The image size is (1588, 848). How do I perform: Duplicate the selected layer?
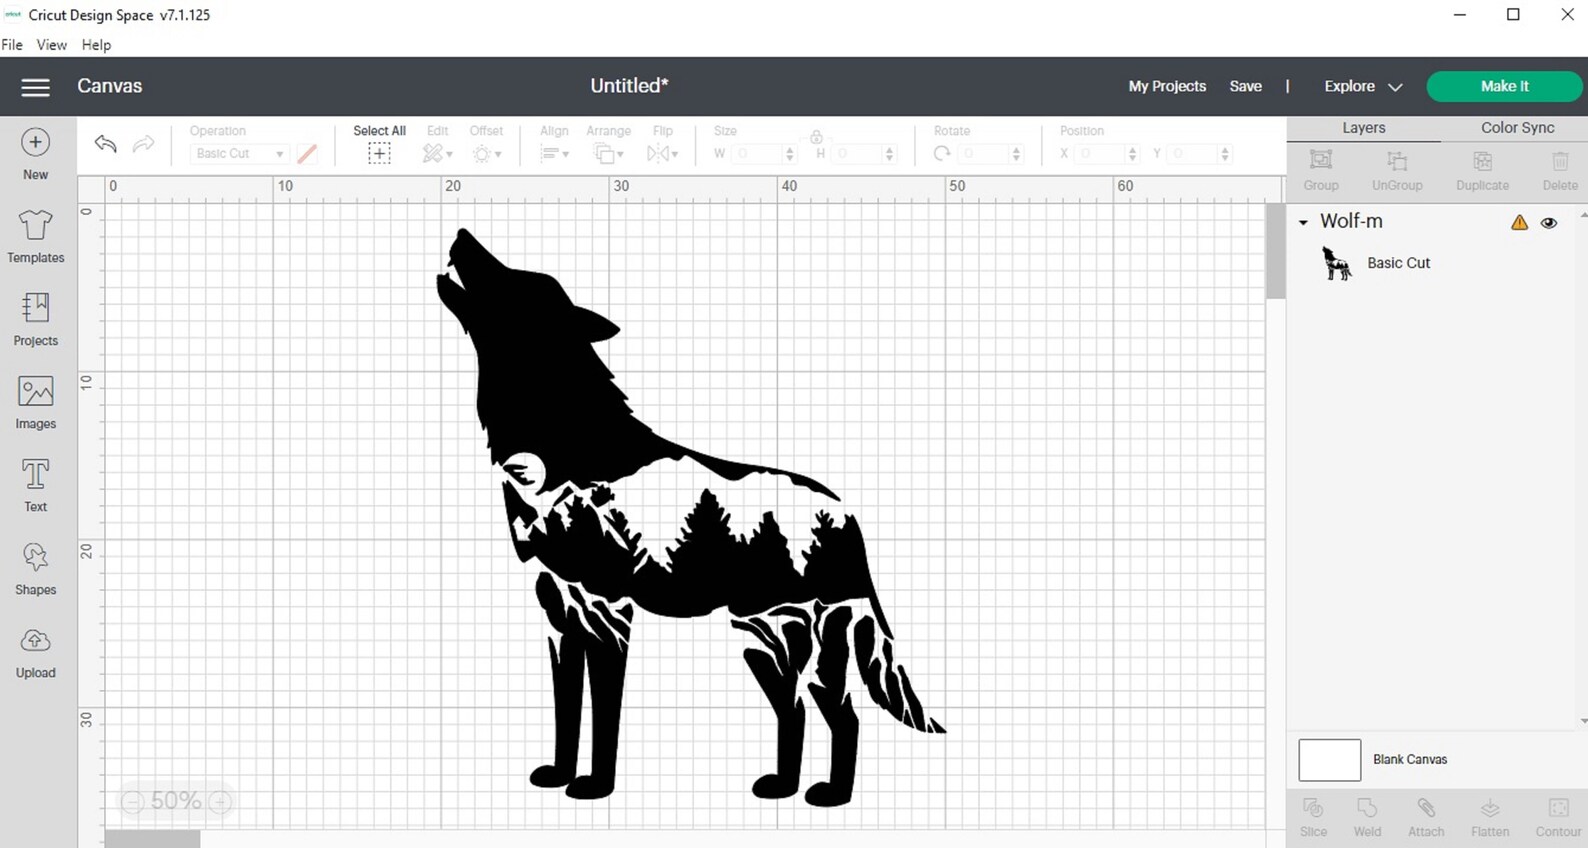1483,160
